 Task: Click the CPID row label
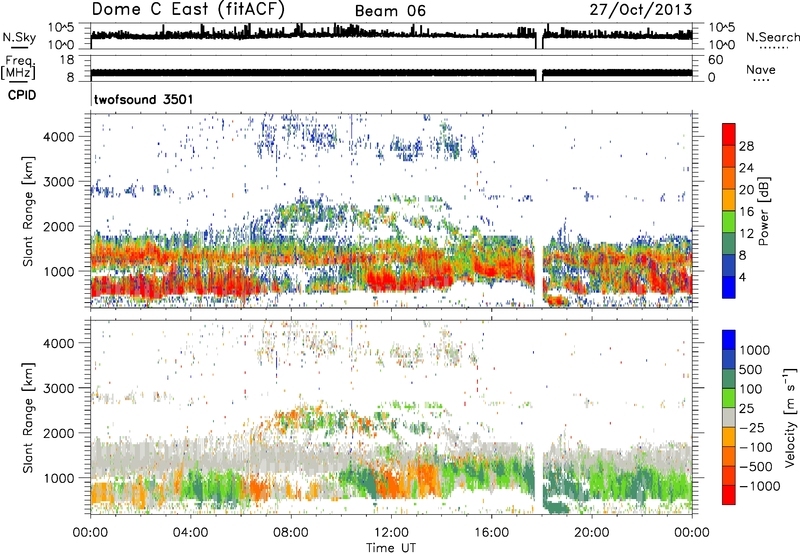(22, 95)
